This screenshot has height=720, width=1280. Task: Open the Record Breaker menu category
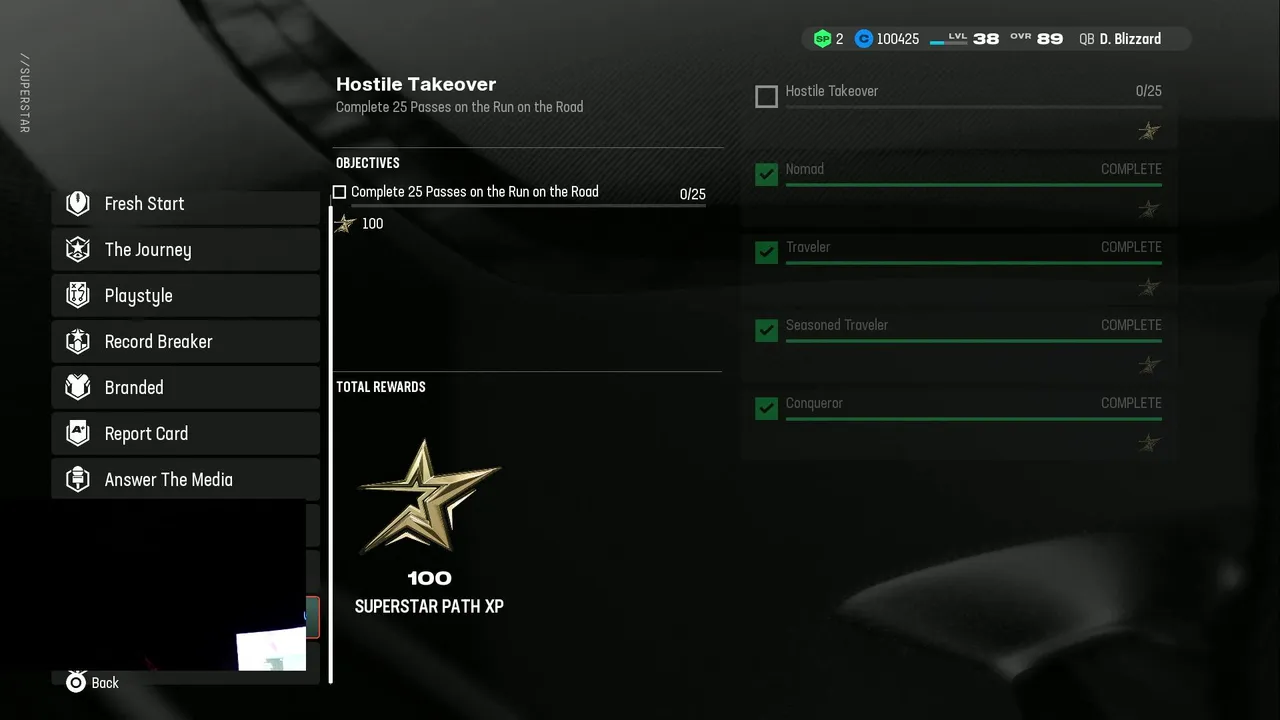(186, 341)
